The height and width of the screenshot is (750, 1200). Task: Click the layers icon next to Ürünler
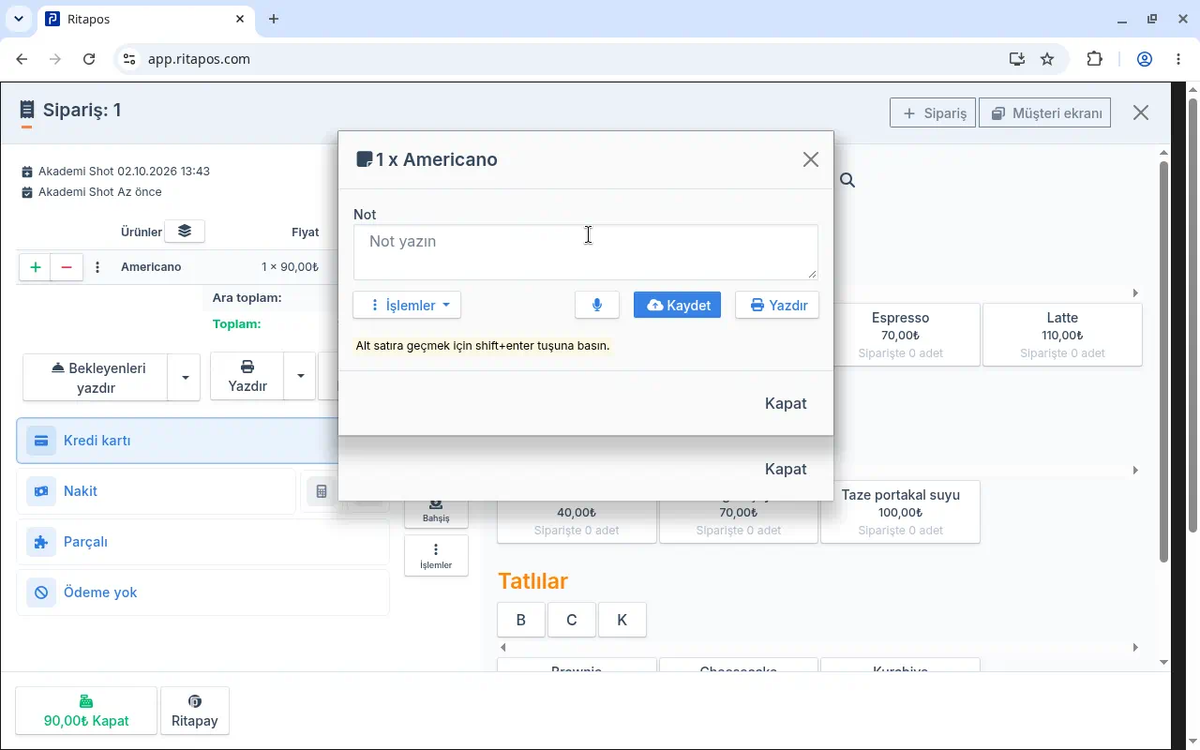tap(184, 231)
